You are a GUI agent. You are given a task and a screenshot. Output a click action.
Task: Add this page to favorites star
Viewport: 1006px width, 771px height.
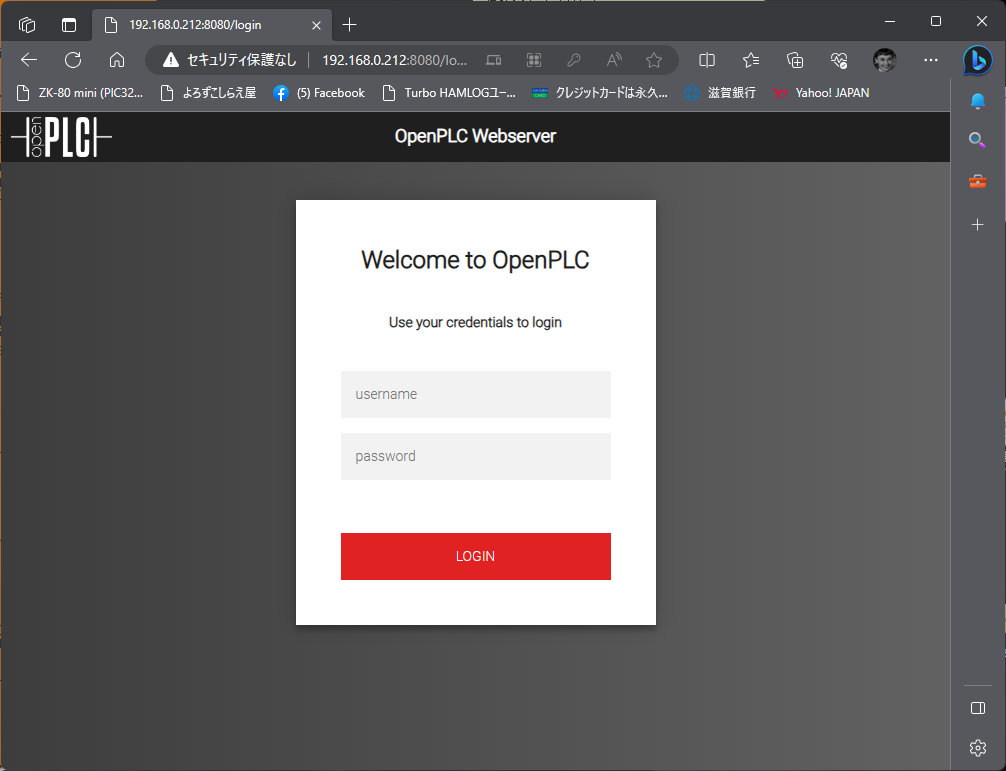coord(654,60)
